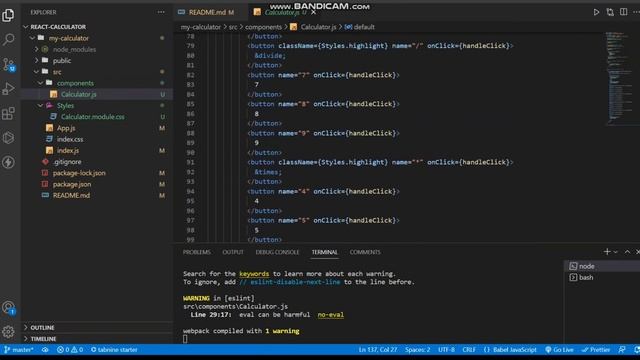
Task: Open errors and warnings count in status bar
Action: 70,350
